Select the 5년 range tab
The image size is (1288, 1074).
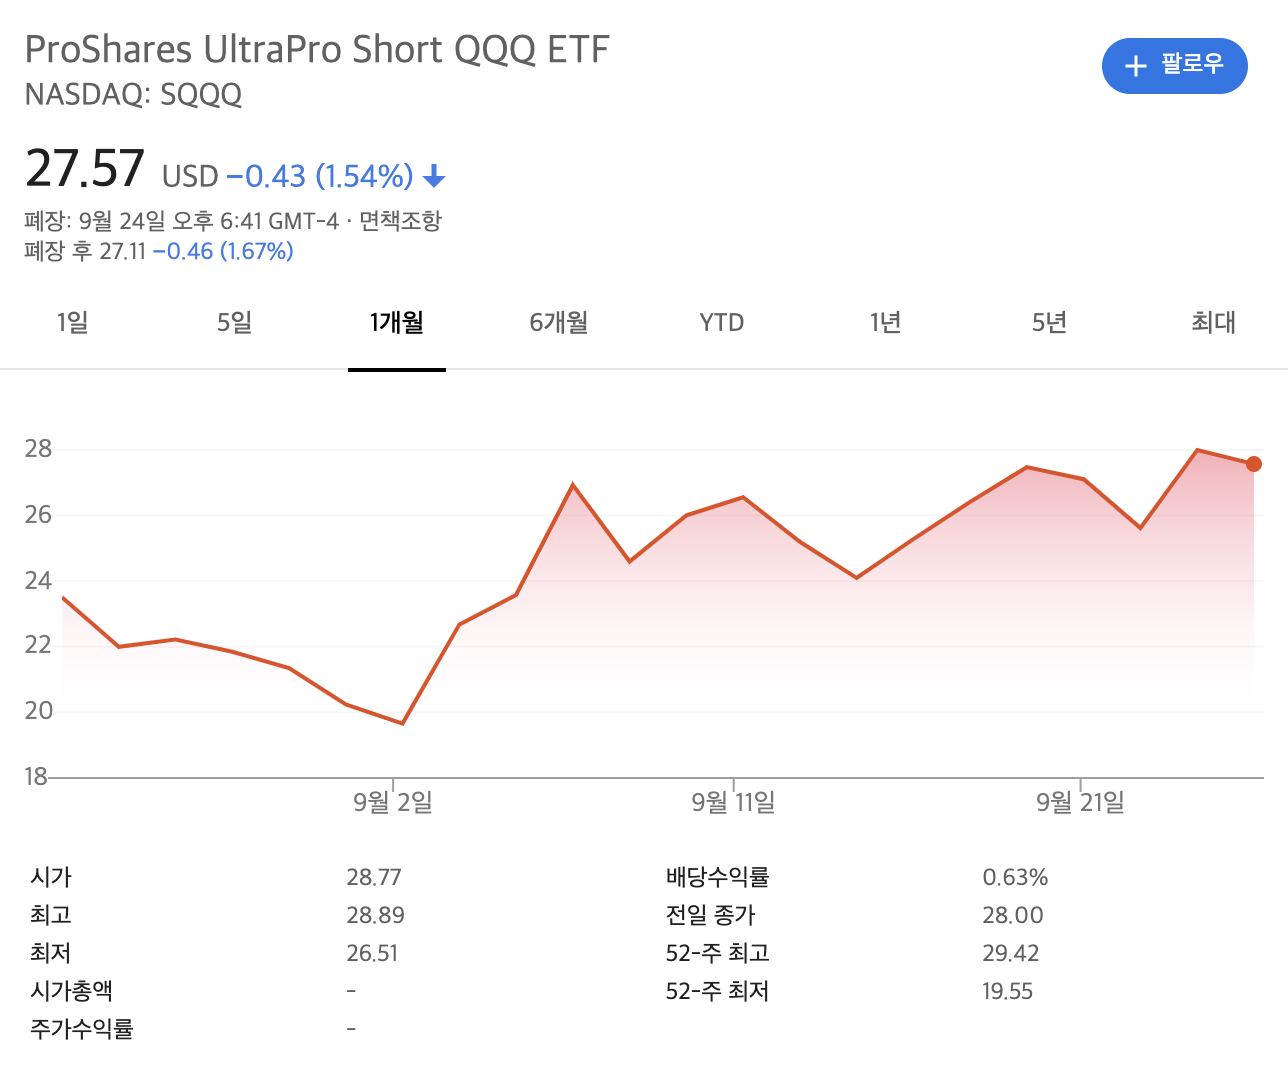[1050, 322]
